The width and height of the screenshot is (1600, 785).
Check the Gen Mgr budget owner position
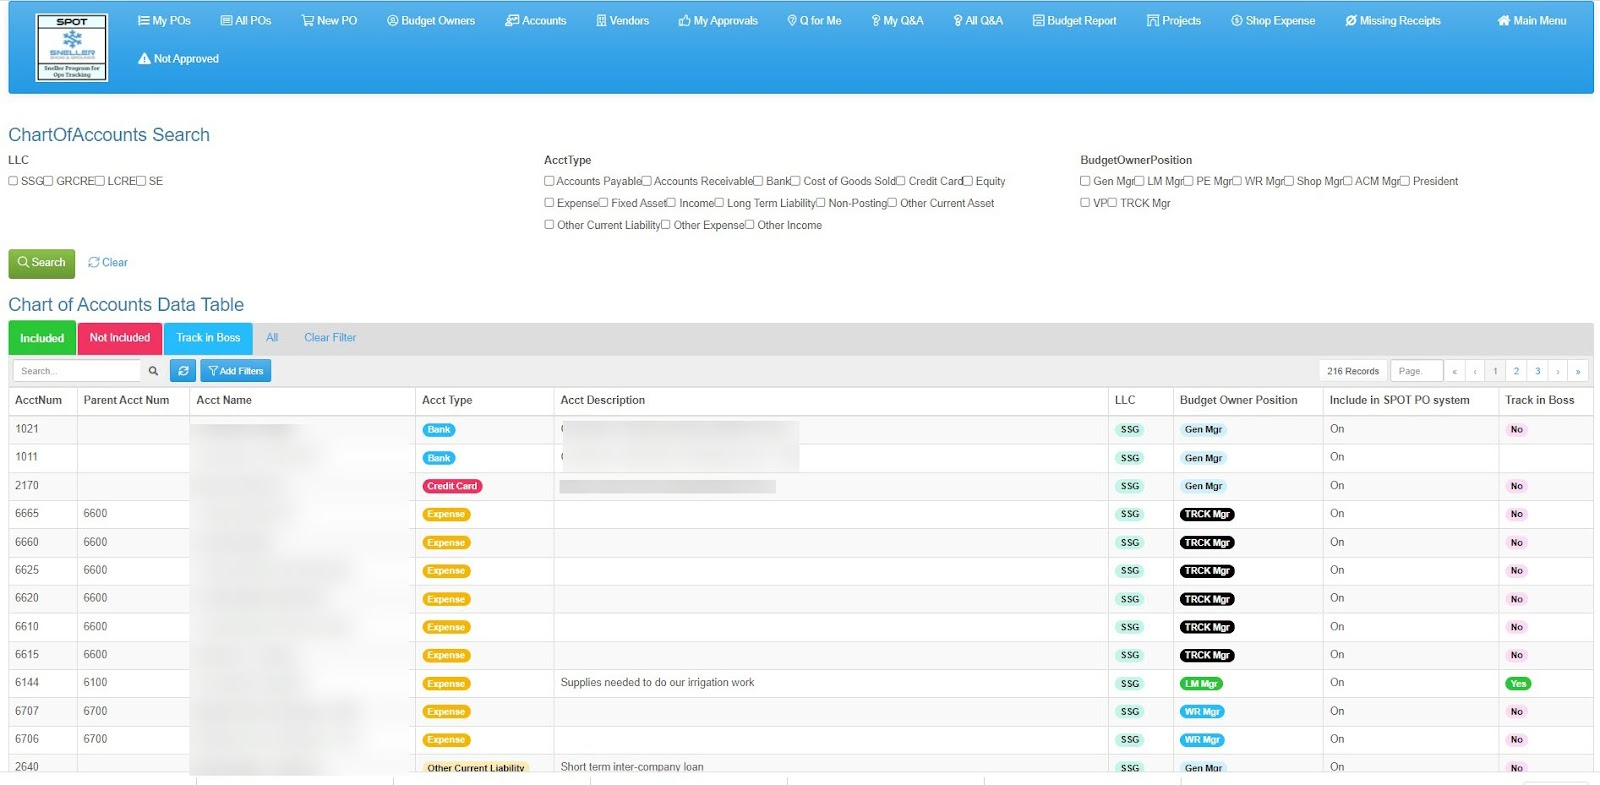click(x=1085, y=181)
